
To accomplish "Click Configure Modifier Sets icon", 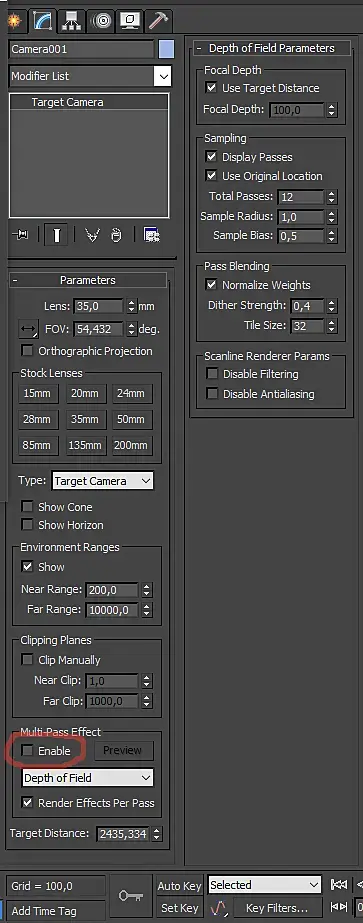I will coord(152,235).
